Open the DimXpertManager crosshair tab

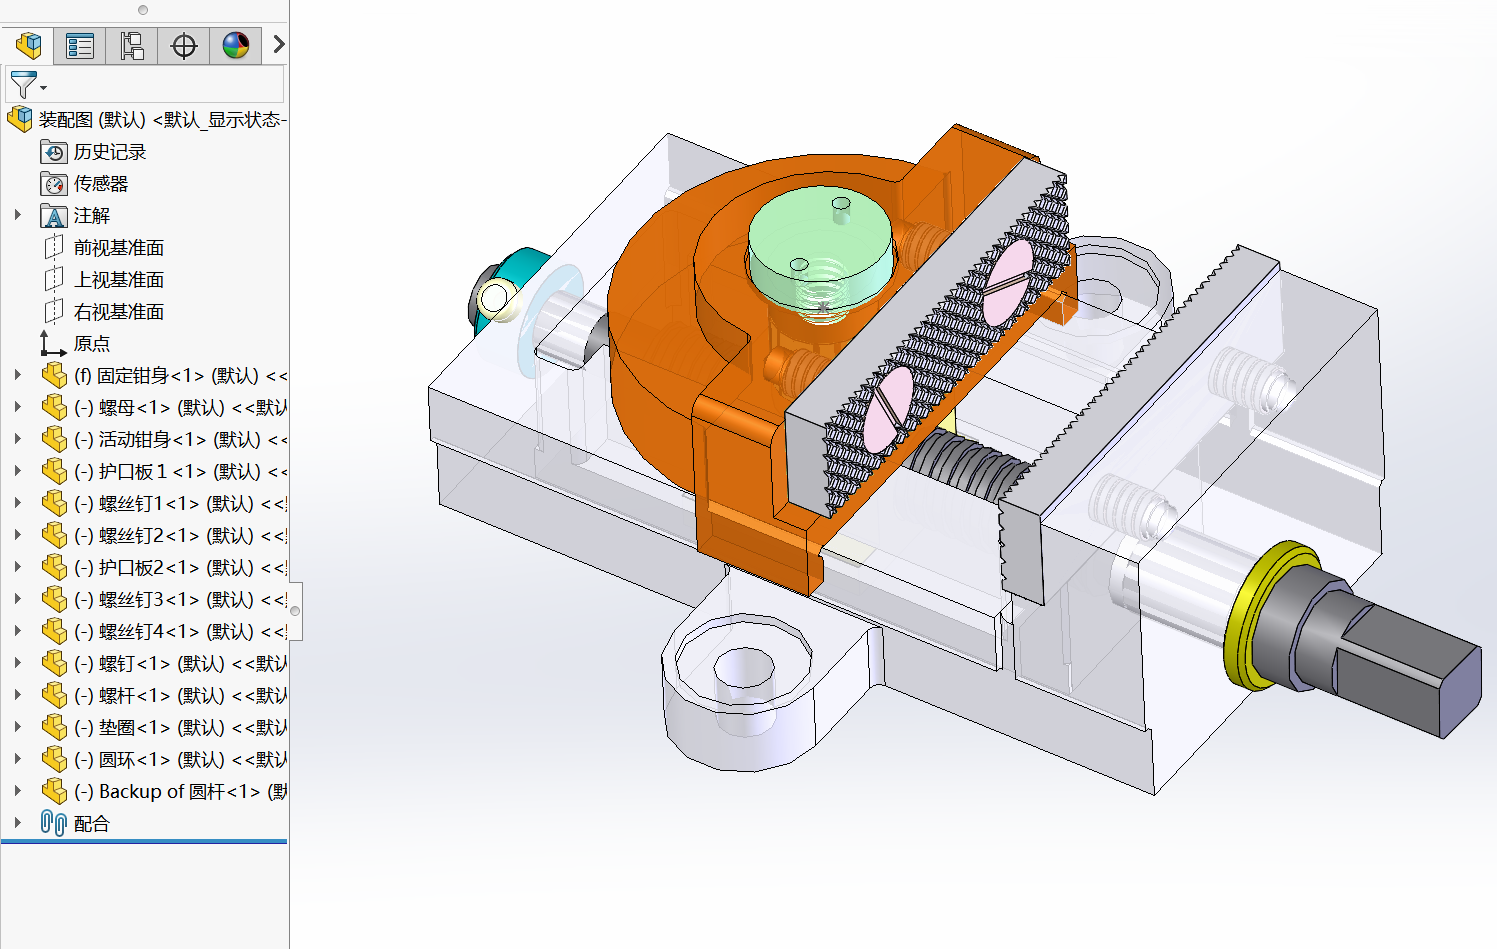tap(184, 45)
